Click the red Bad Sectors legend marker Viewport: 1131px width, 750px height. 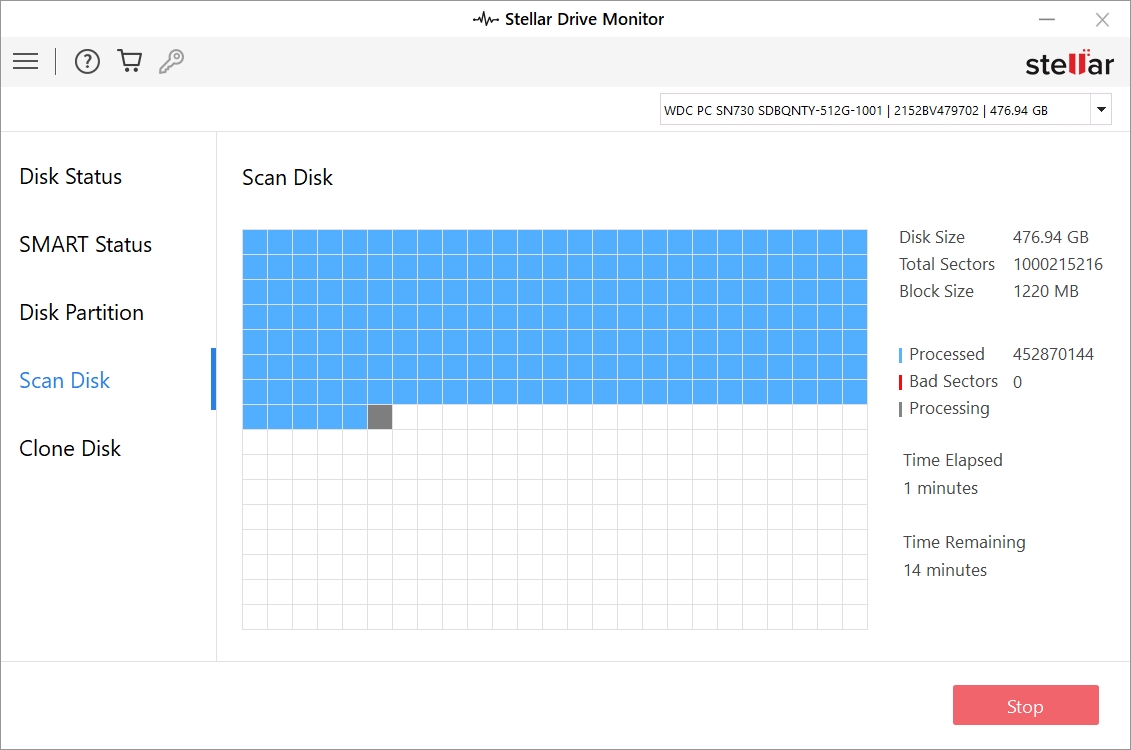[x=901, y=382]
